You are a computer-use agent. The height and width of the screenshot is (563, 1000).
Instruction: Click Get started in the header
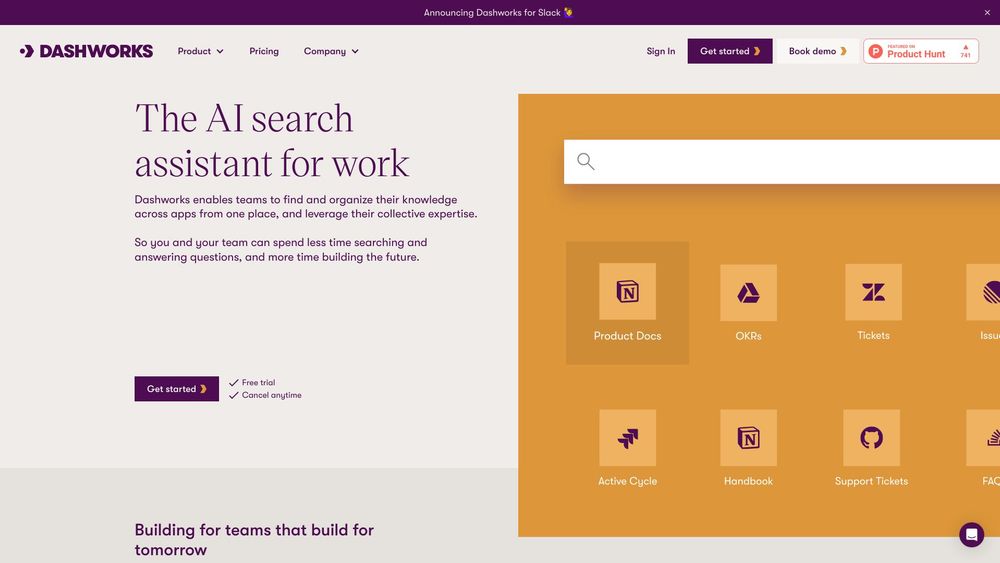click(730, 51)
